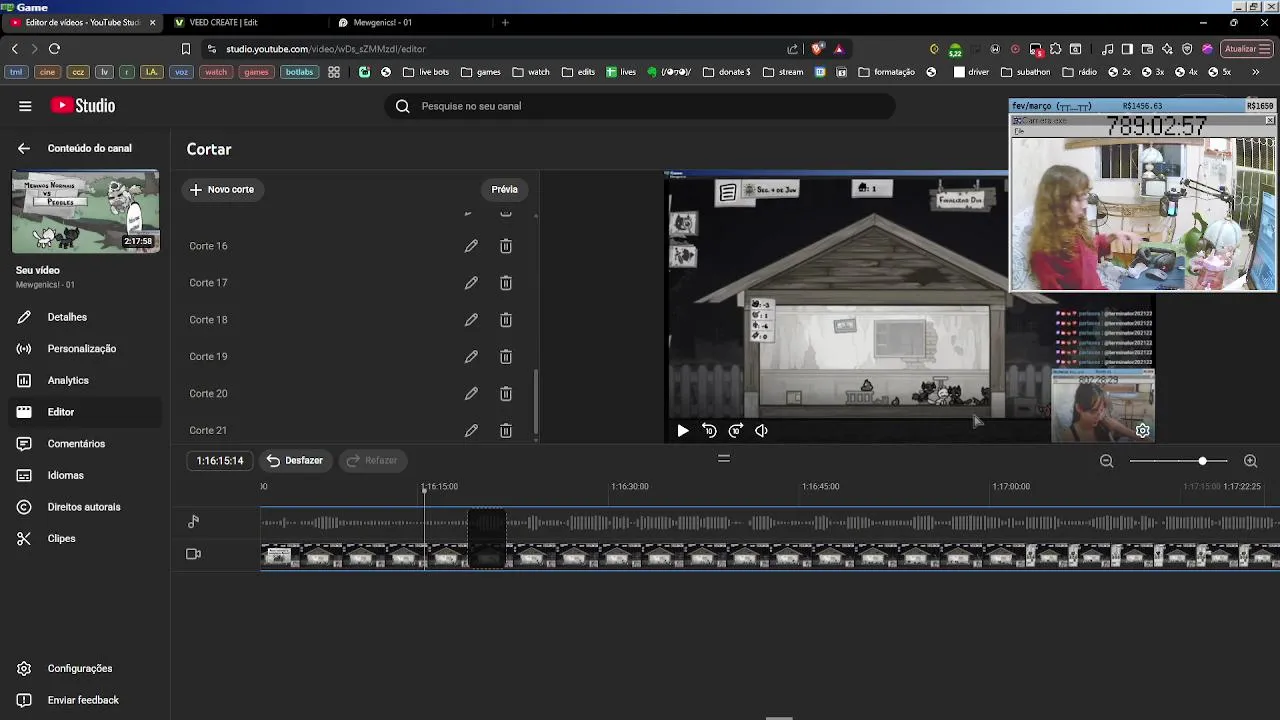
Task: Click the share page icon in the address bar
Action: (x=793, y=49)
